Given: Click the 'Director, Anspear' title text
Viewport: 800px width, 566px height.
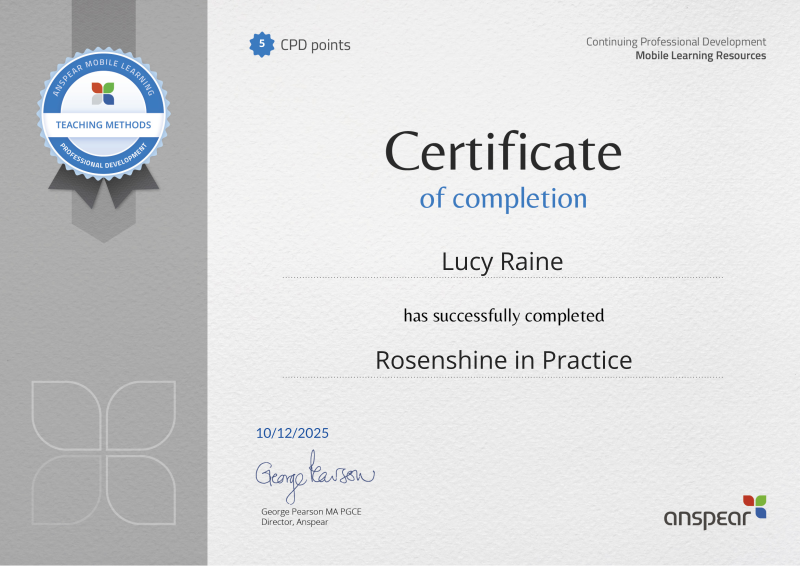Looking at the screenshot, I should pos(294,522).
